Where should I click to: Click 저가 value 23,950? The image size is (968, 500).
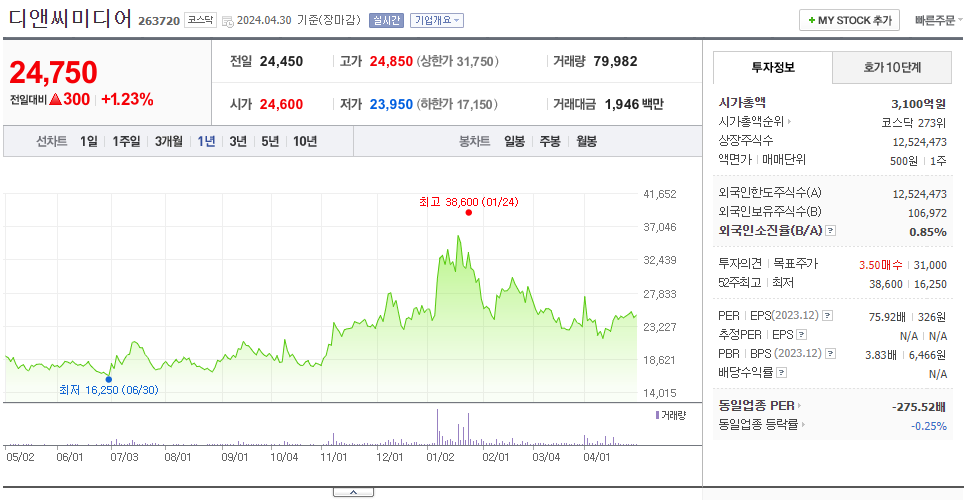click(391, 104)
